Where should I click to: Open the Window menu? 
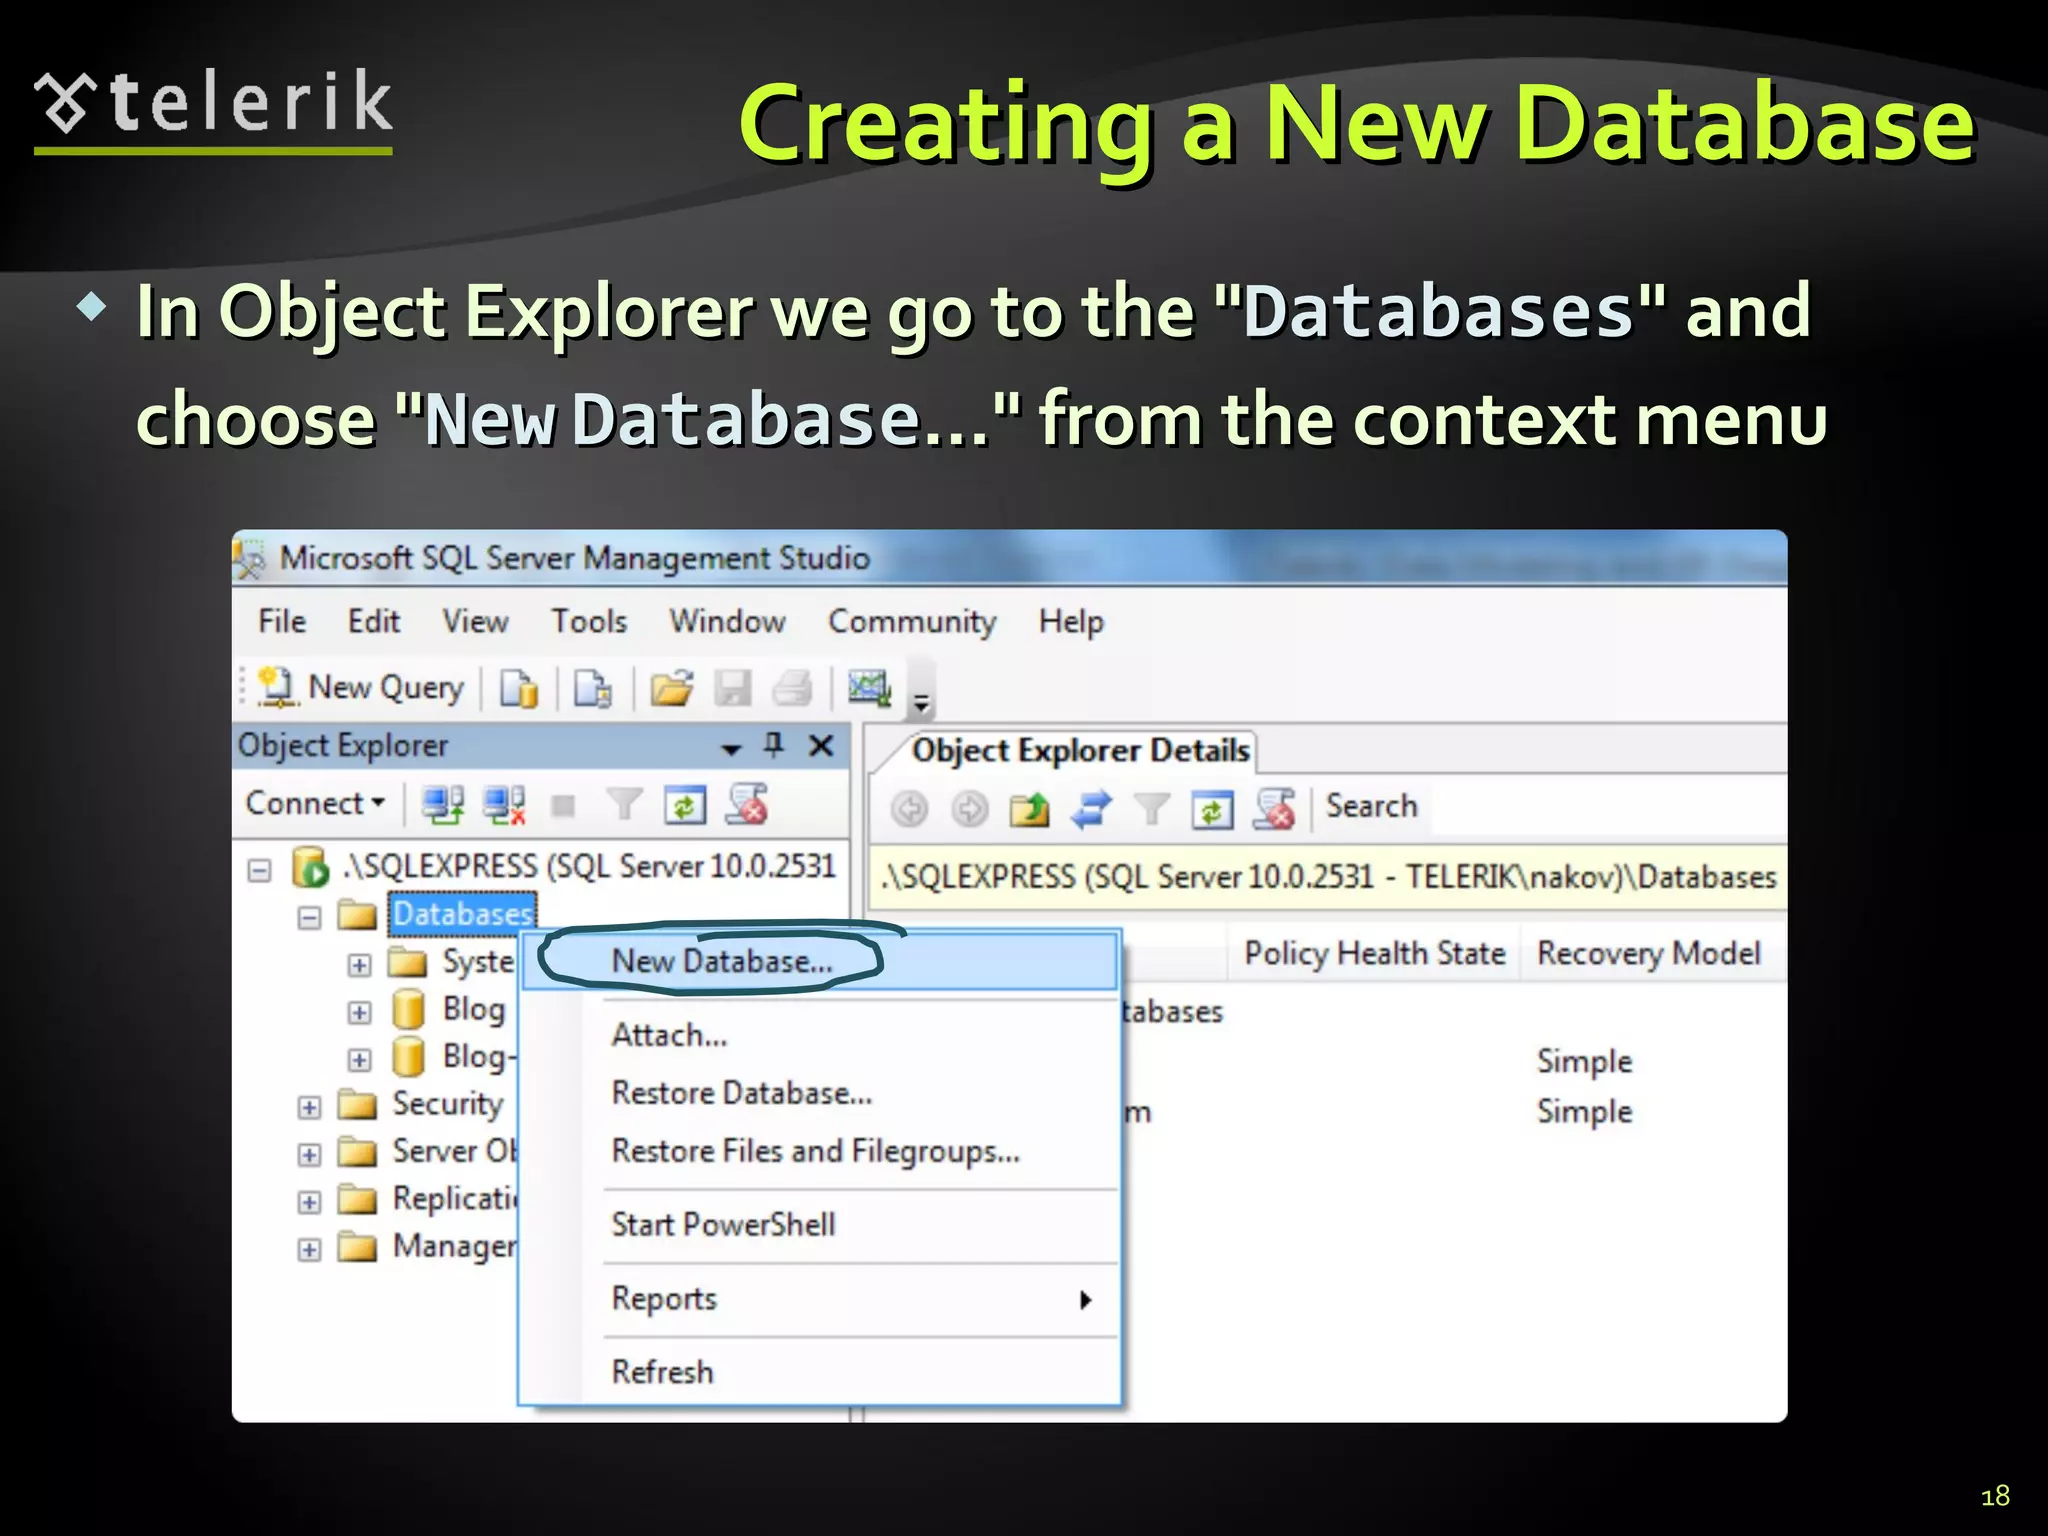728,622
